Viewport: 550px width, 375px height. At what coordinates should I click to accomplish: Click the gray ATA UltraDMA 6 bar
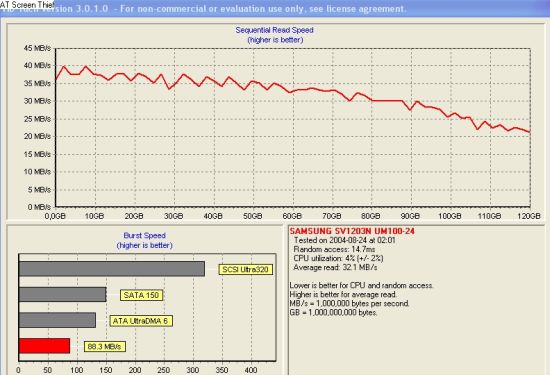[57, 320]
